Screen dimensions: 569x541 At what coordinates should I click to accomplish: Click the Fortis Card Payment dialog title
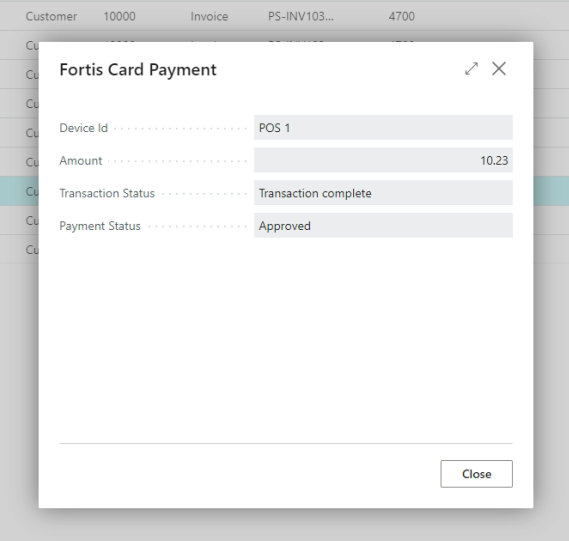[x=138, y=70]
